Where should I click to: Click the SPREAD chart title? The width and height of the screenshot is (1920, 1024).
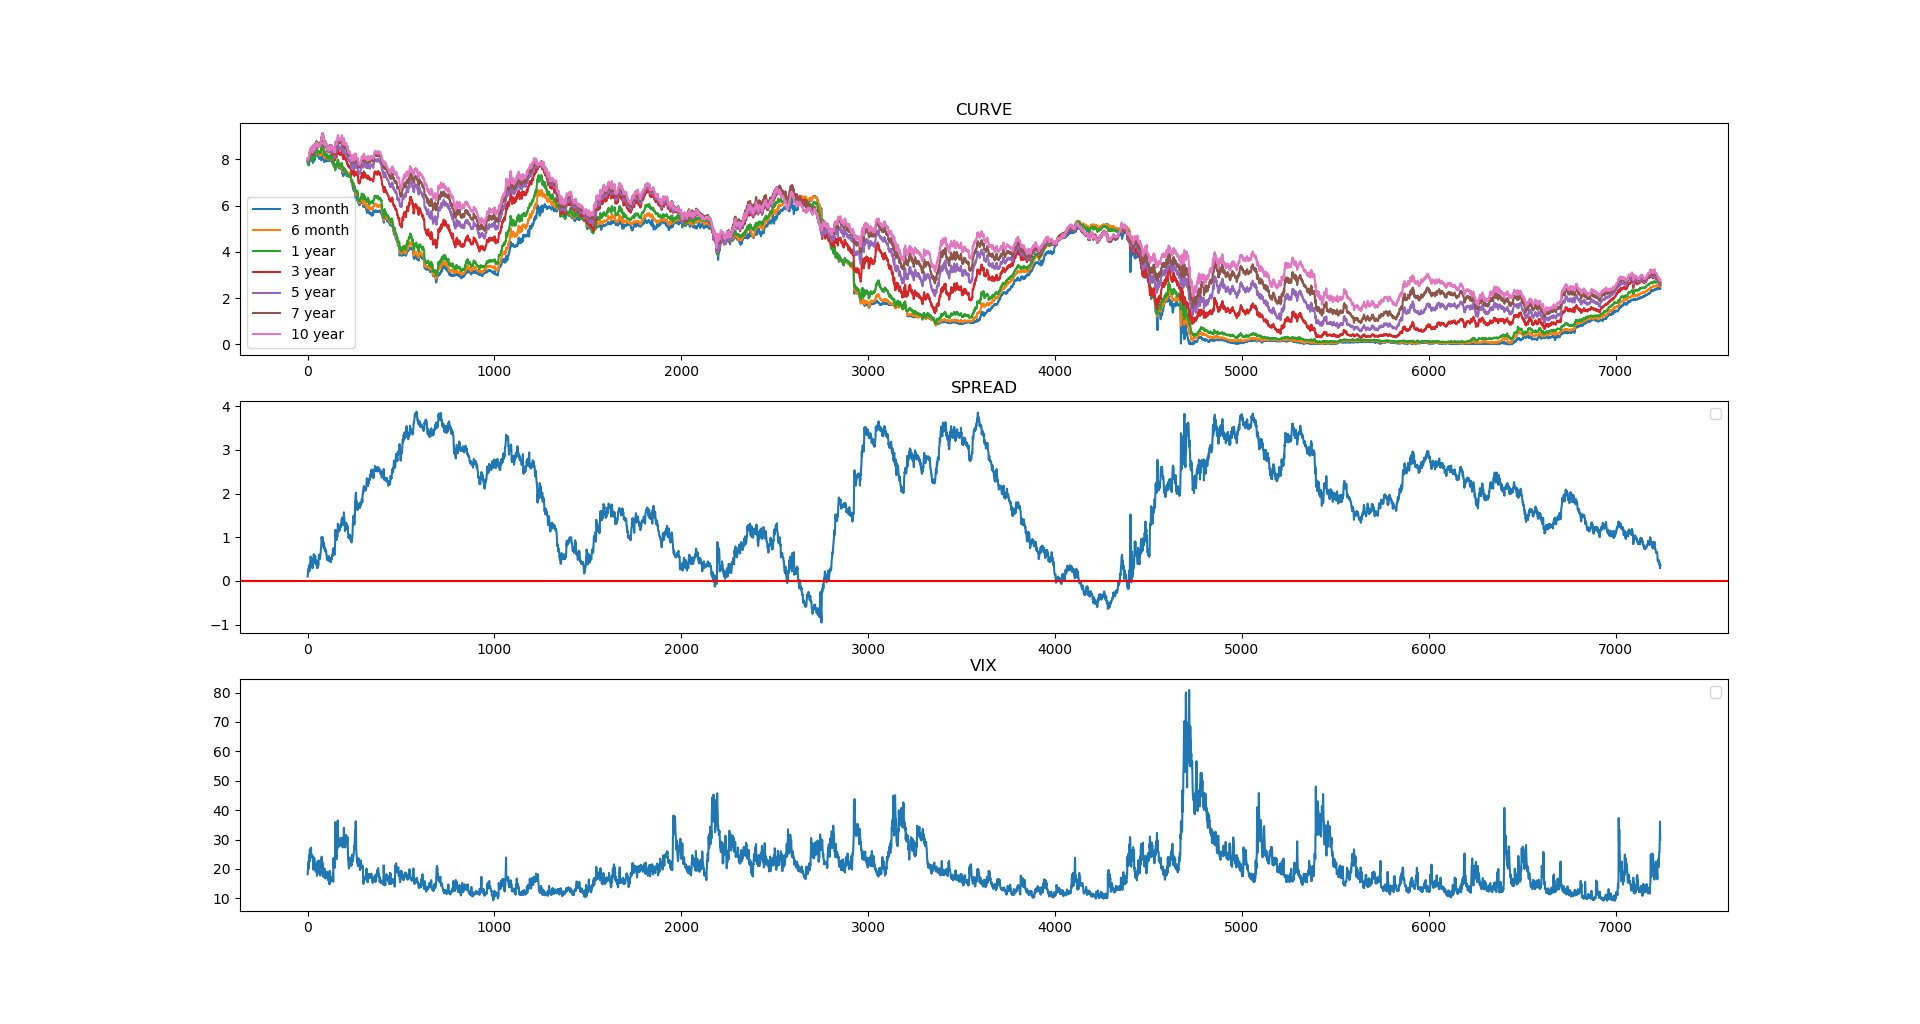983,387
